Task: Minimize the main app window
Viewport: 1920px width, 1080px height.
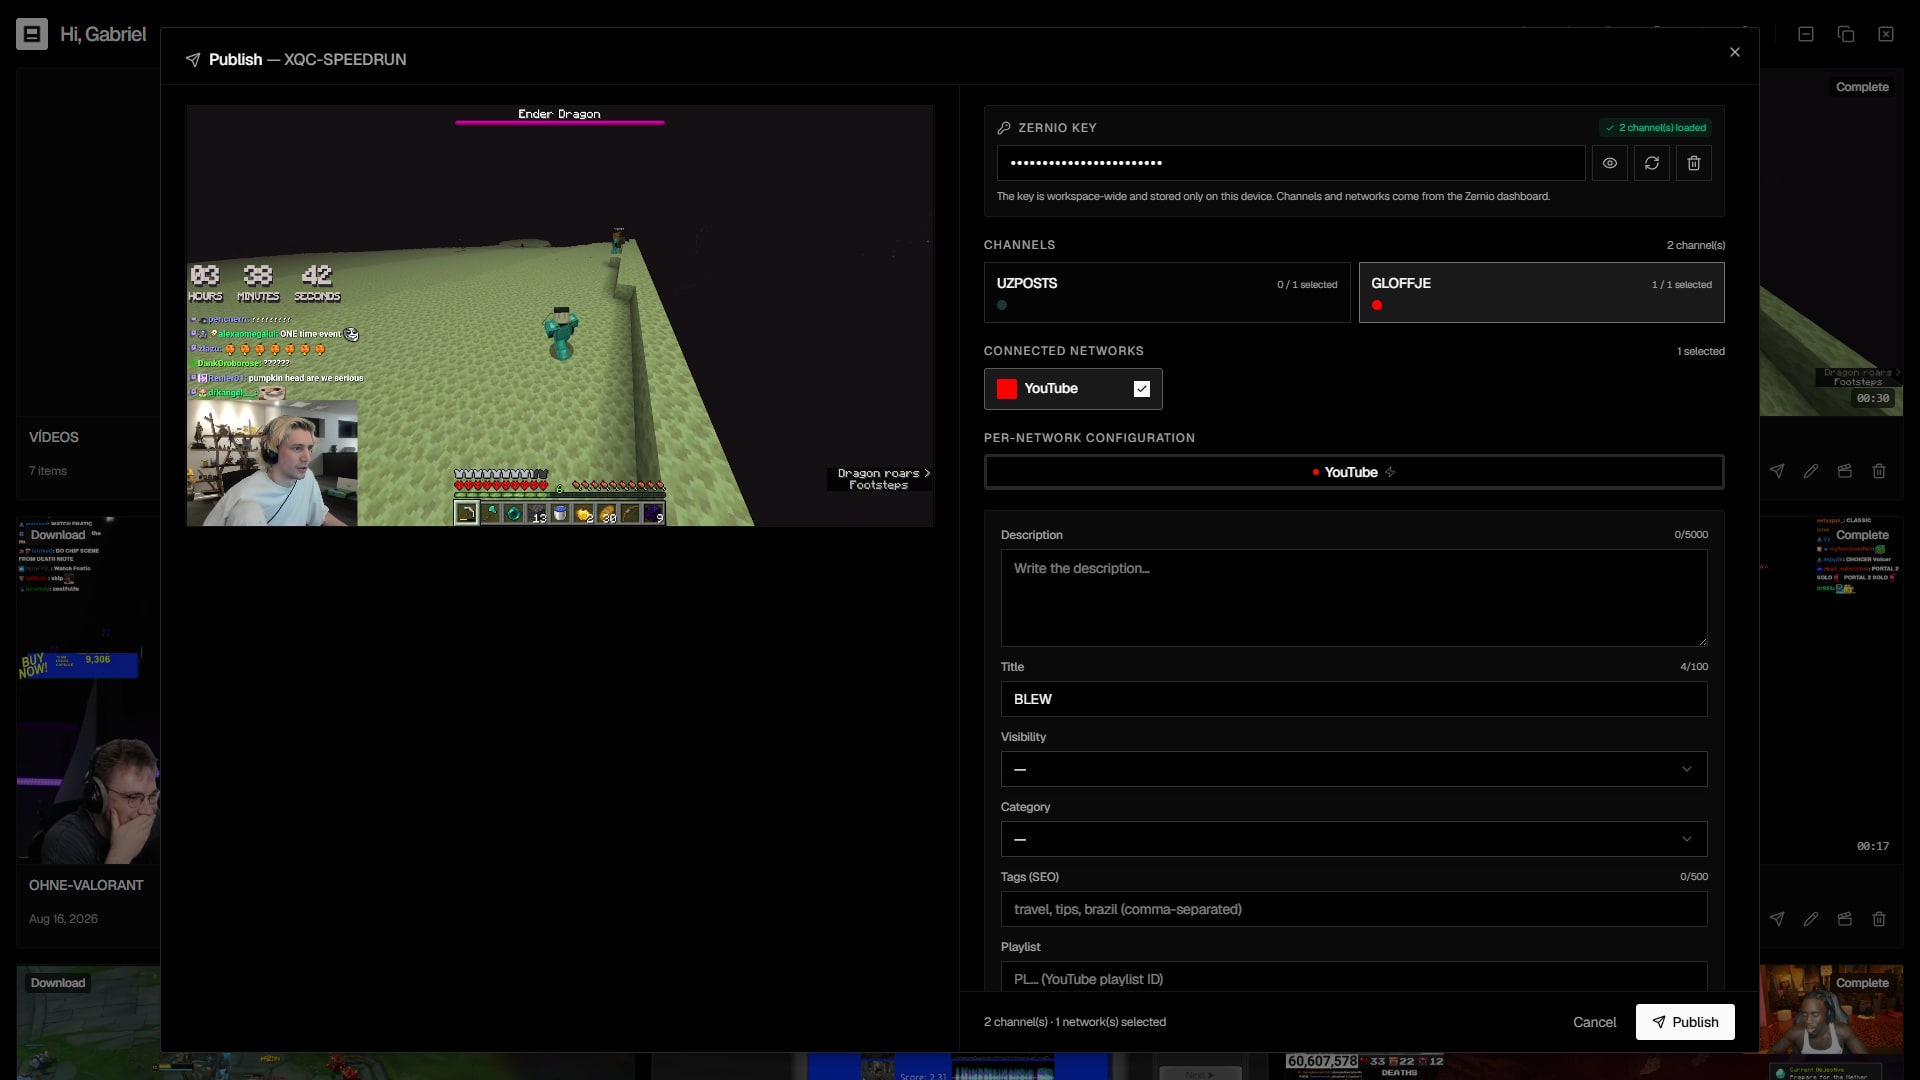Action: click(x=1806, y=34)
